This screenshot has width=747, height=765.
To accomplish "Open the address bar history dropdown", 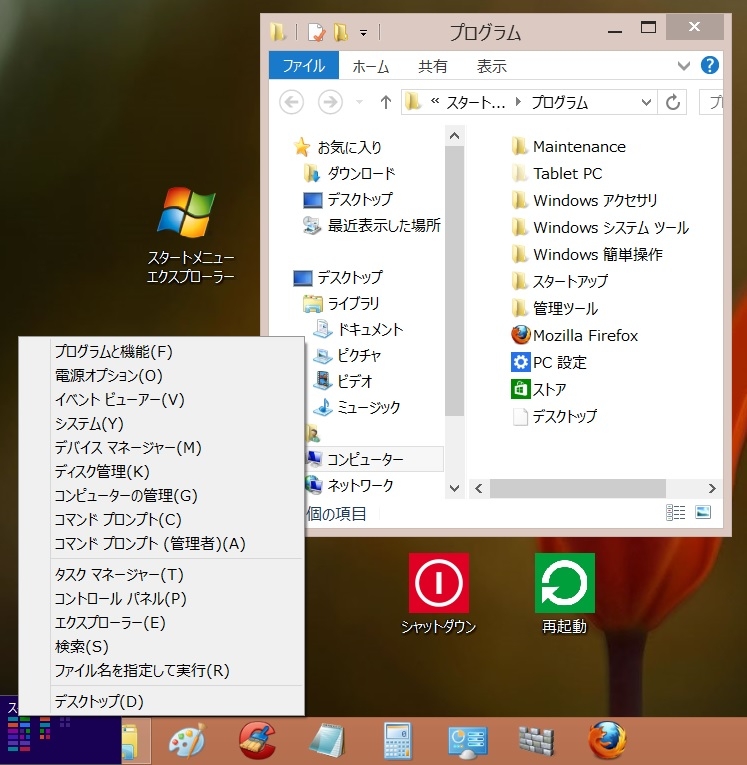I will 645,102.
